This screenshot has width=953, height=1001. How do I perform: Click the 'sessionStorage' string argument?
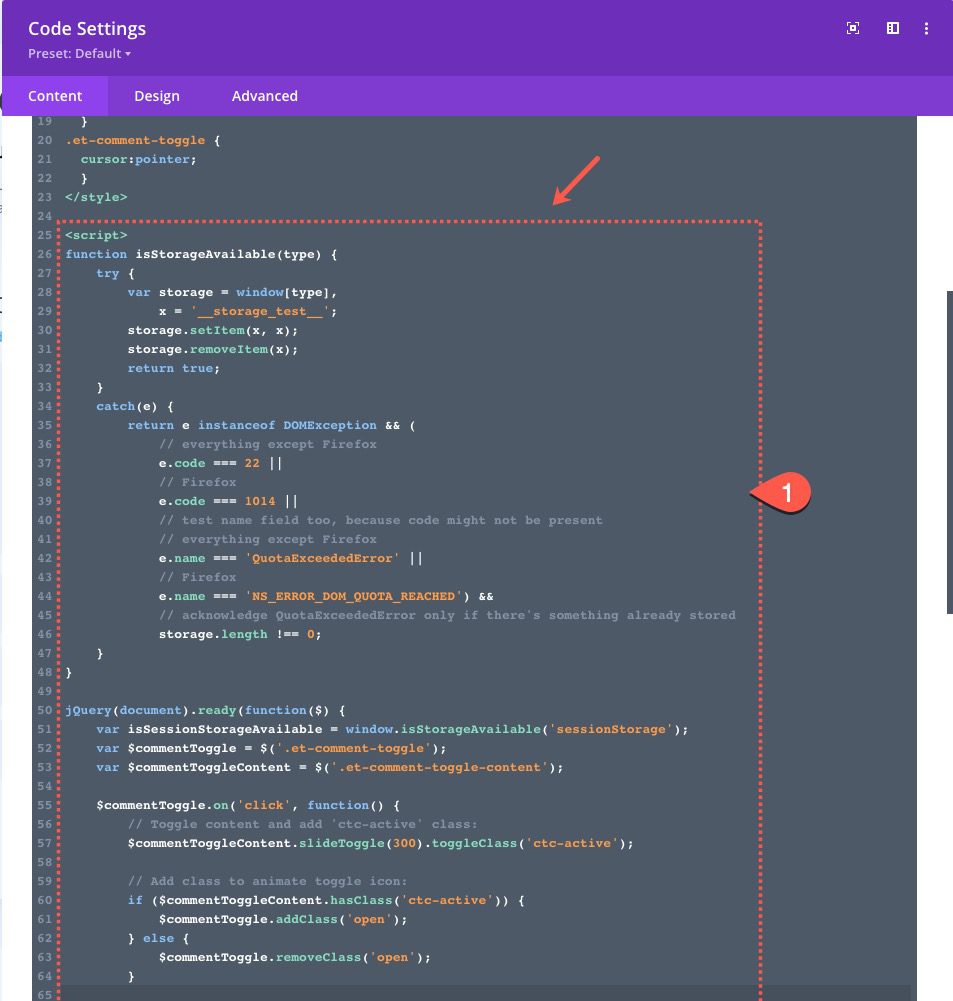[610, 729]
